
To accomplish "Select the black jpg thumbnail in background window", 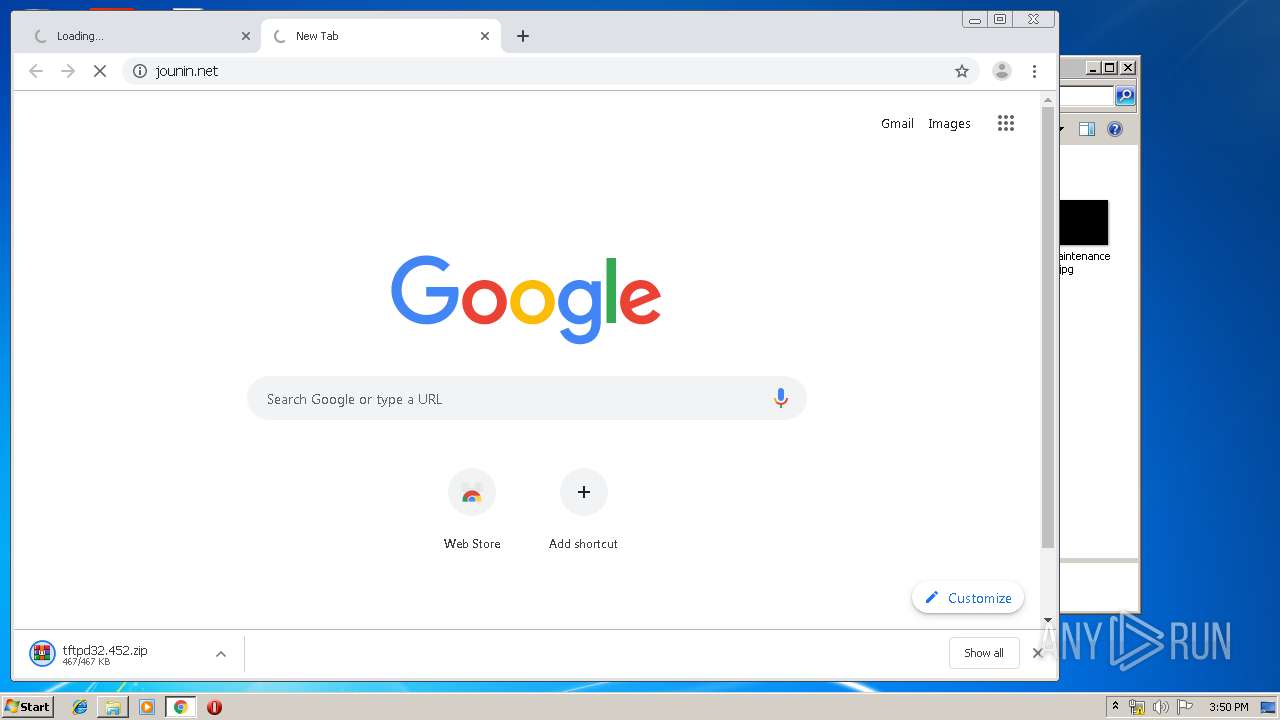I will (x=1084, y=222).
